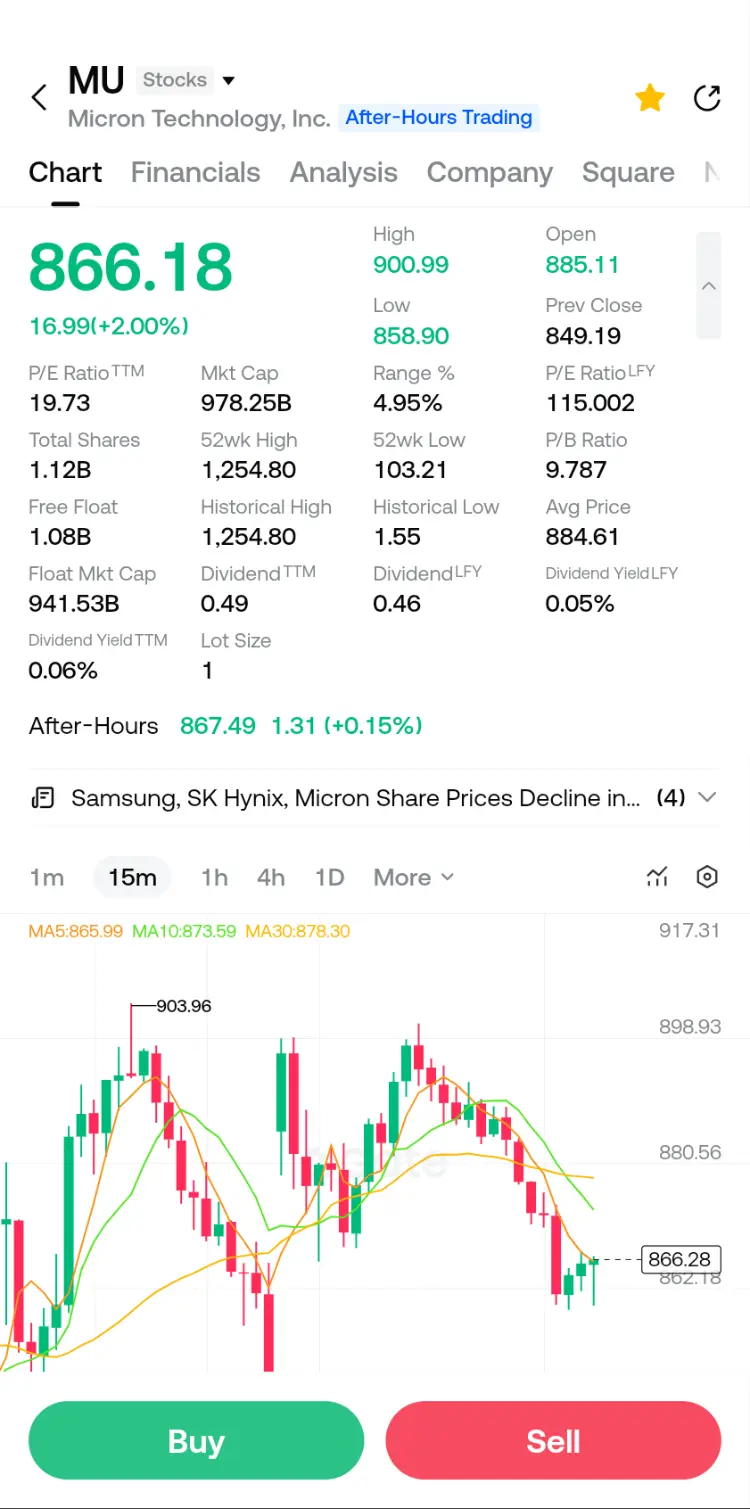The height and width of the screenshot is (1509, 750).
Task: Collapse the quote details panel
Action: click(708, 286)
